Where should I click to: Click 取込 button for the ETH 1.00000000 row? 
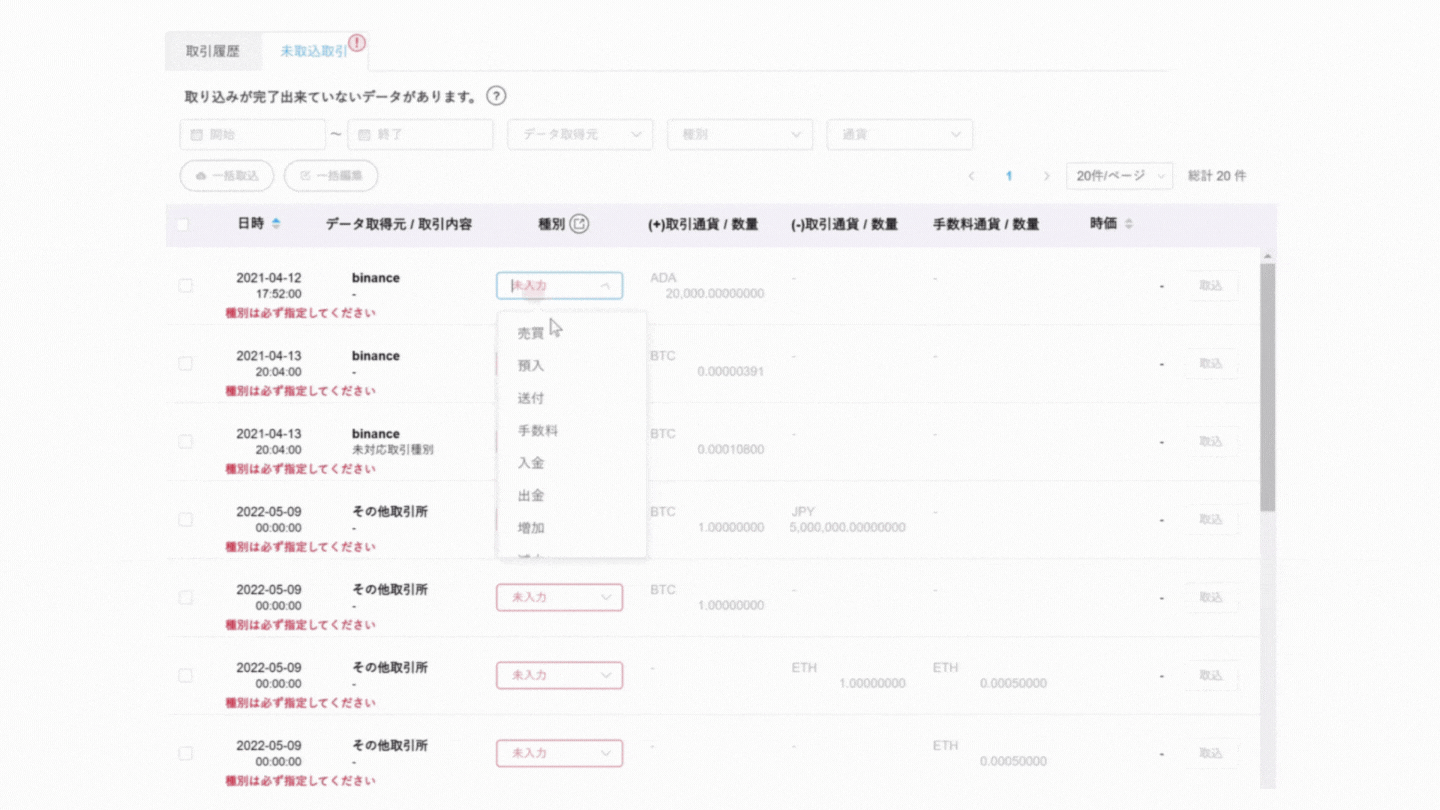click(x=1211, y=676)
